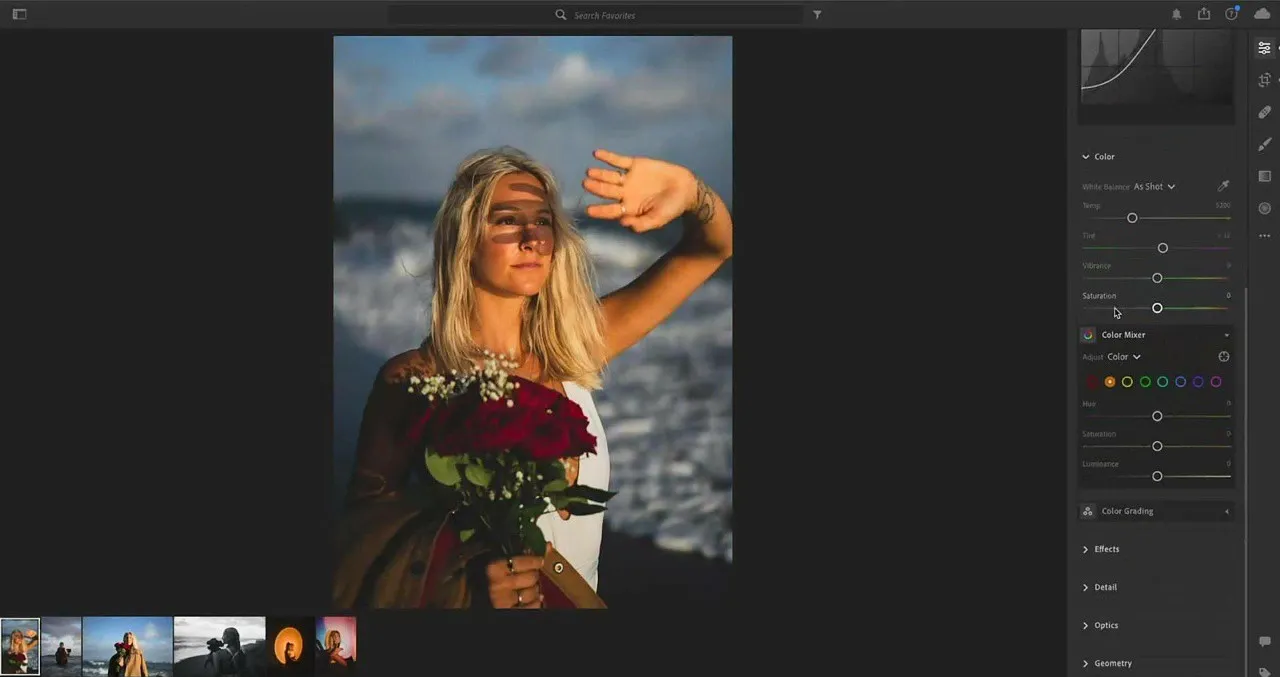Collapse the Color Mixer panel arrow
This screenshot has width=1280, height=677.
pyautogui.click(x=1227, y=335)
